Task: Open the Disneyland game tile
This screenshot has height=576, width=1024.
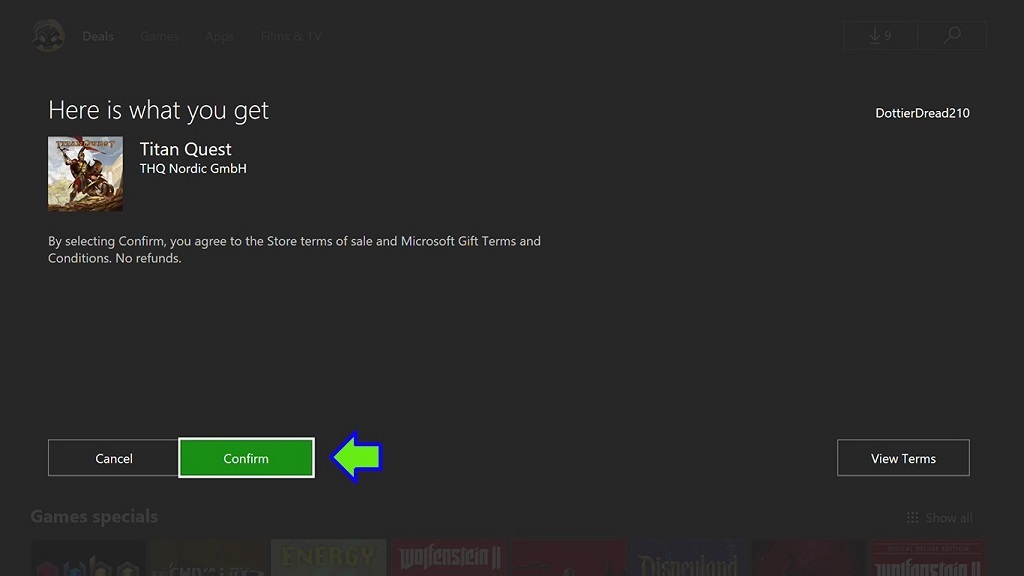Action: (689, 558)
